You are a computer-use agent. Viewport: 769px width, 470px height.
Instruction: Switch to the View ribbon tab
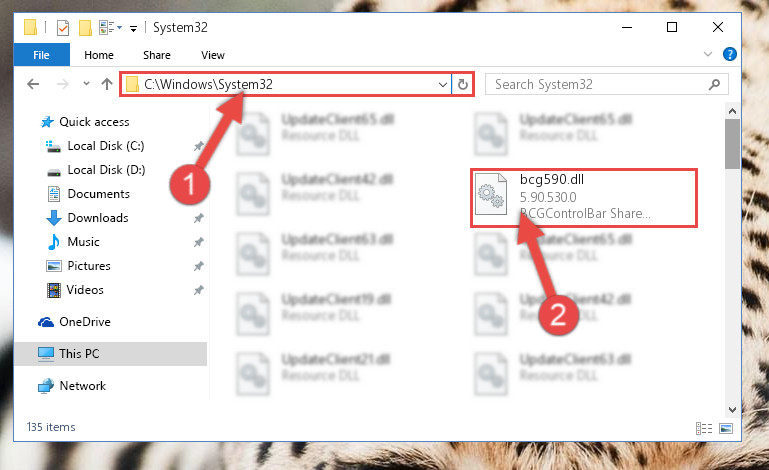click(x=213, y=55)
